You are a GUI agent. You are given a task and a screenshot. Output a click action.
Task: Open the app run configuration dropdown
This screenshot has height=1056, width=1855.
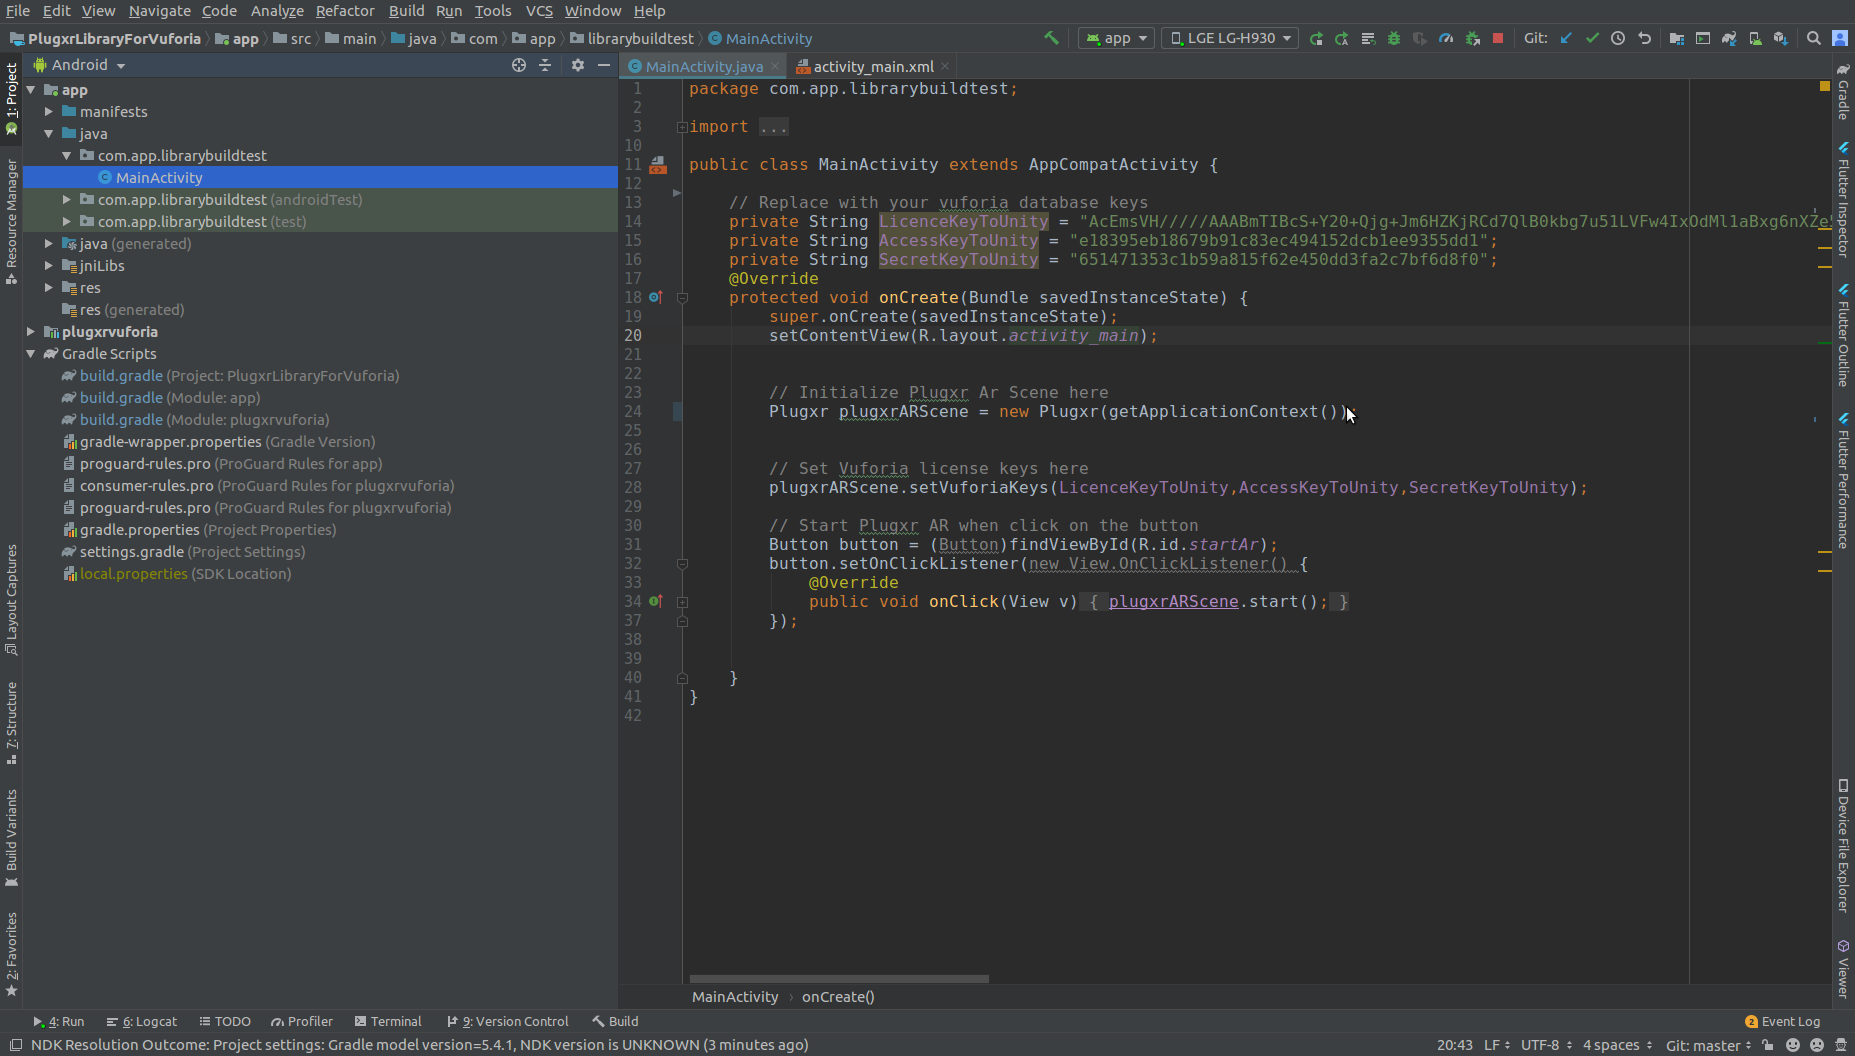click(x=1117, y=38)
